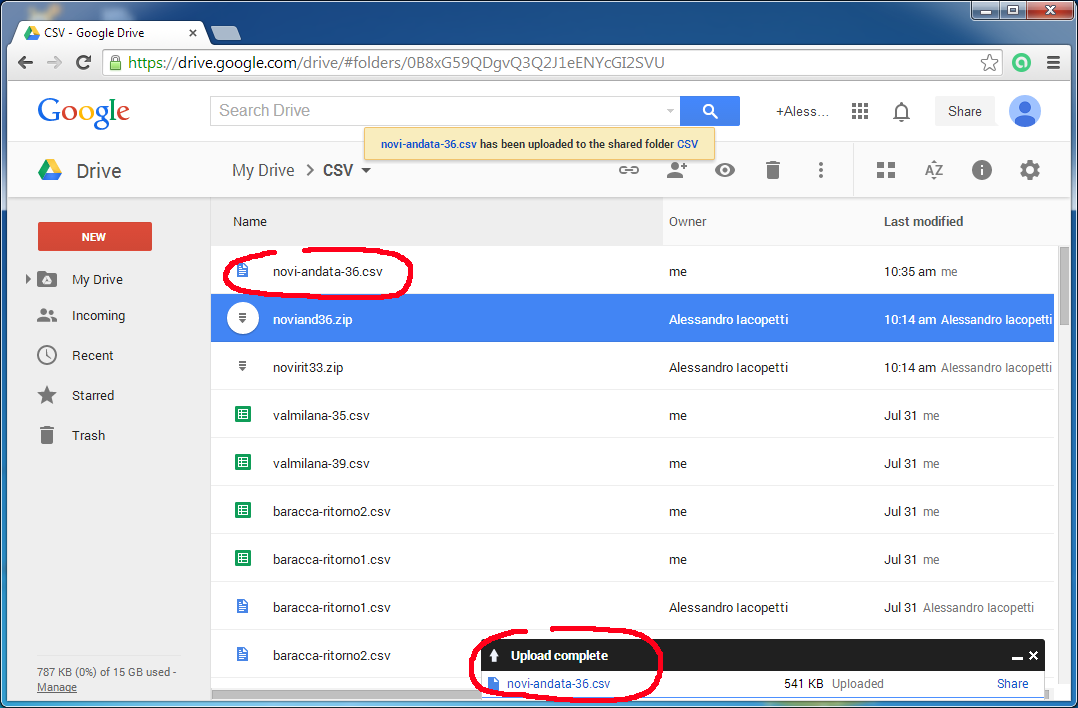Open the notifications bell
Viewport: 1078px width, 708px height.
tap(901, 111)
